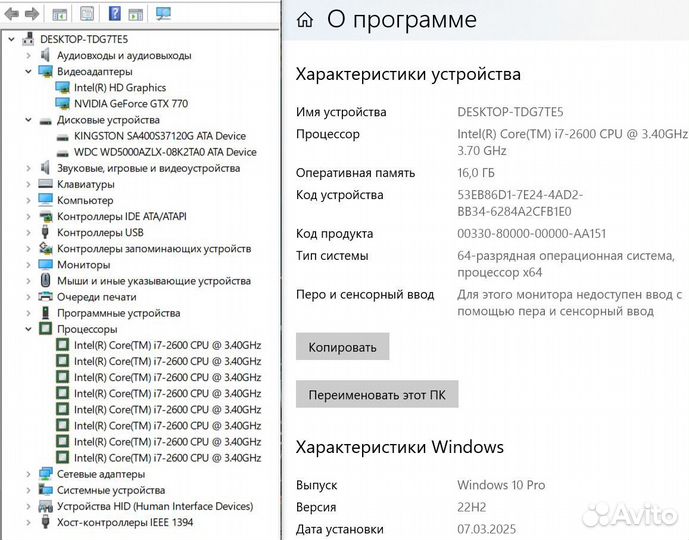Viewport: 689px width, 540px height.
Task: Click 'Характеристики Windows' heading
Action: (x=400, y=447)
